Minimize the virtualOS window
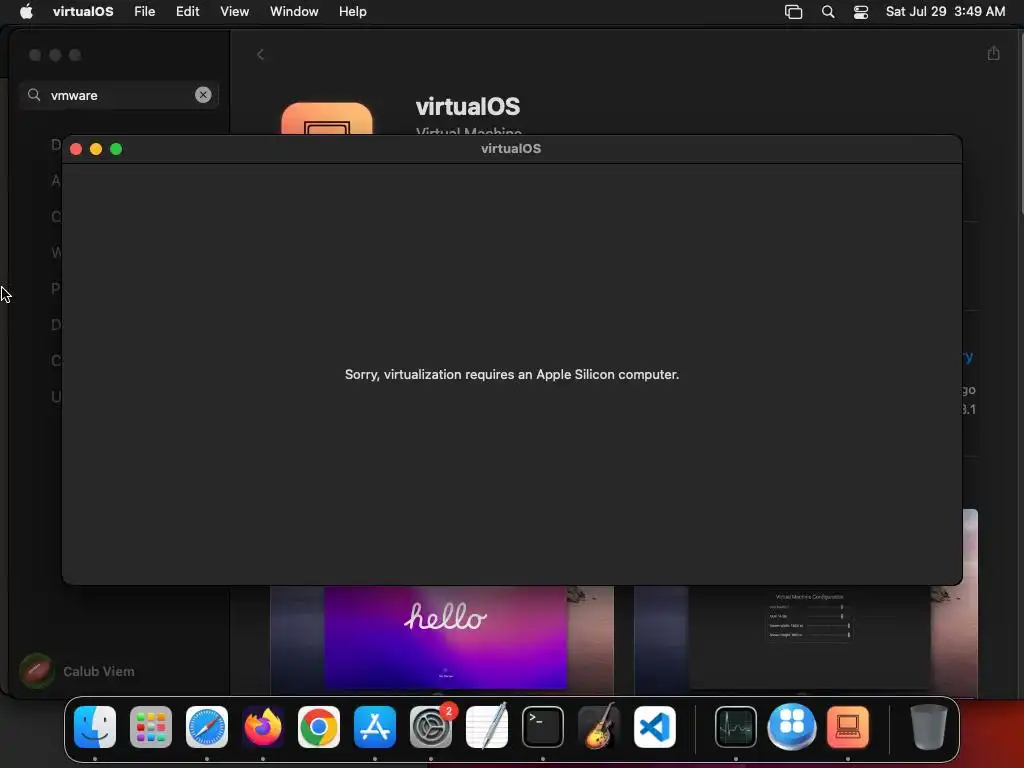The image size is (1024, 768). [x=96, y=149]
